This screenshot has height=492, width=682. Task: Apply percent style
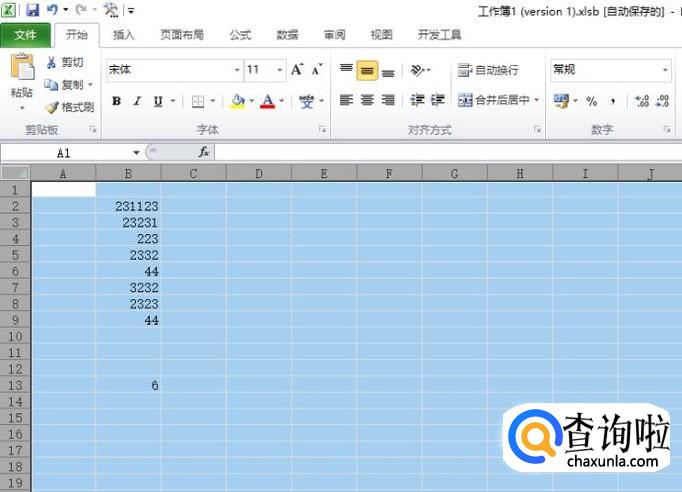point(591,101)
